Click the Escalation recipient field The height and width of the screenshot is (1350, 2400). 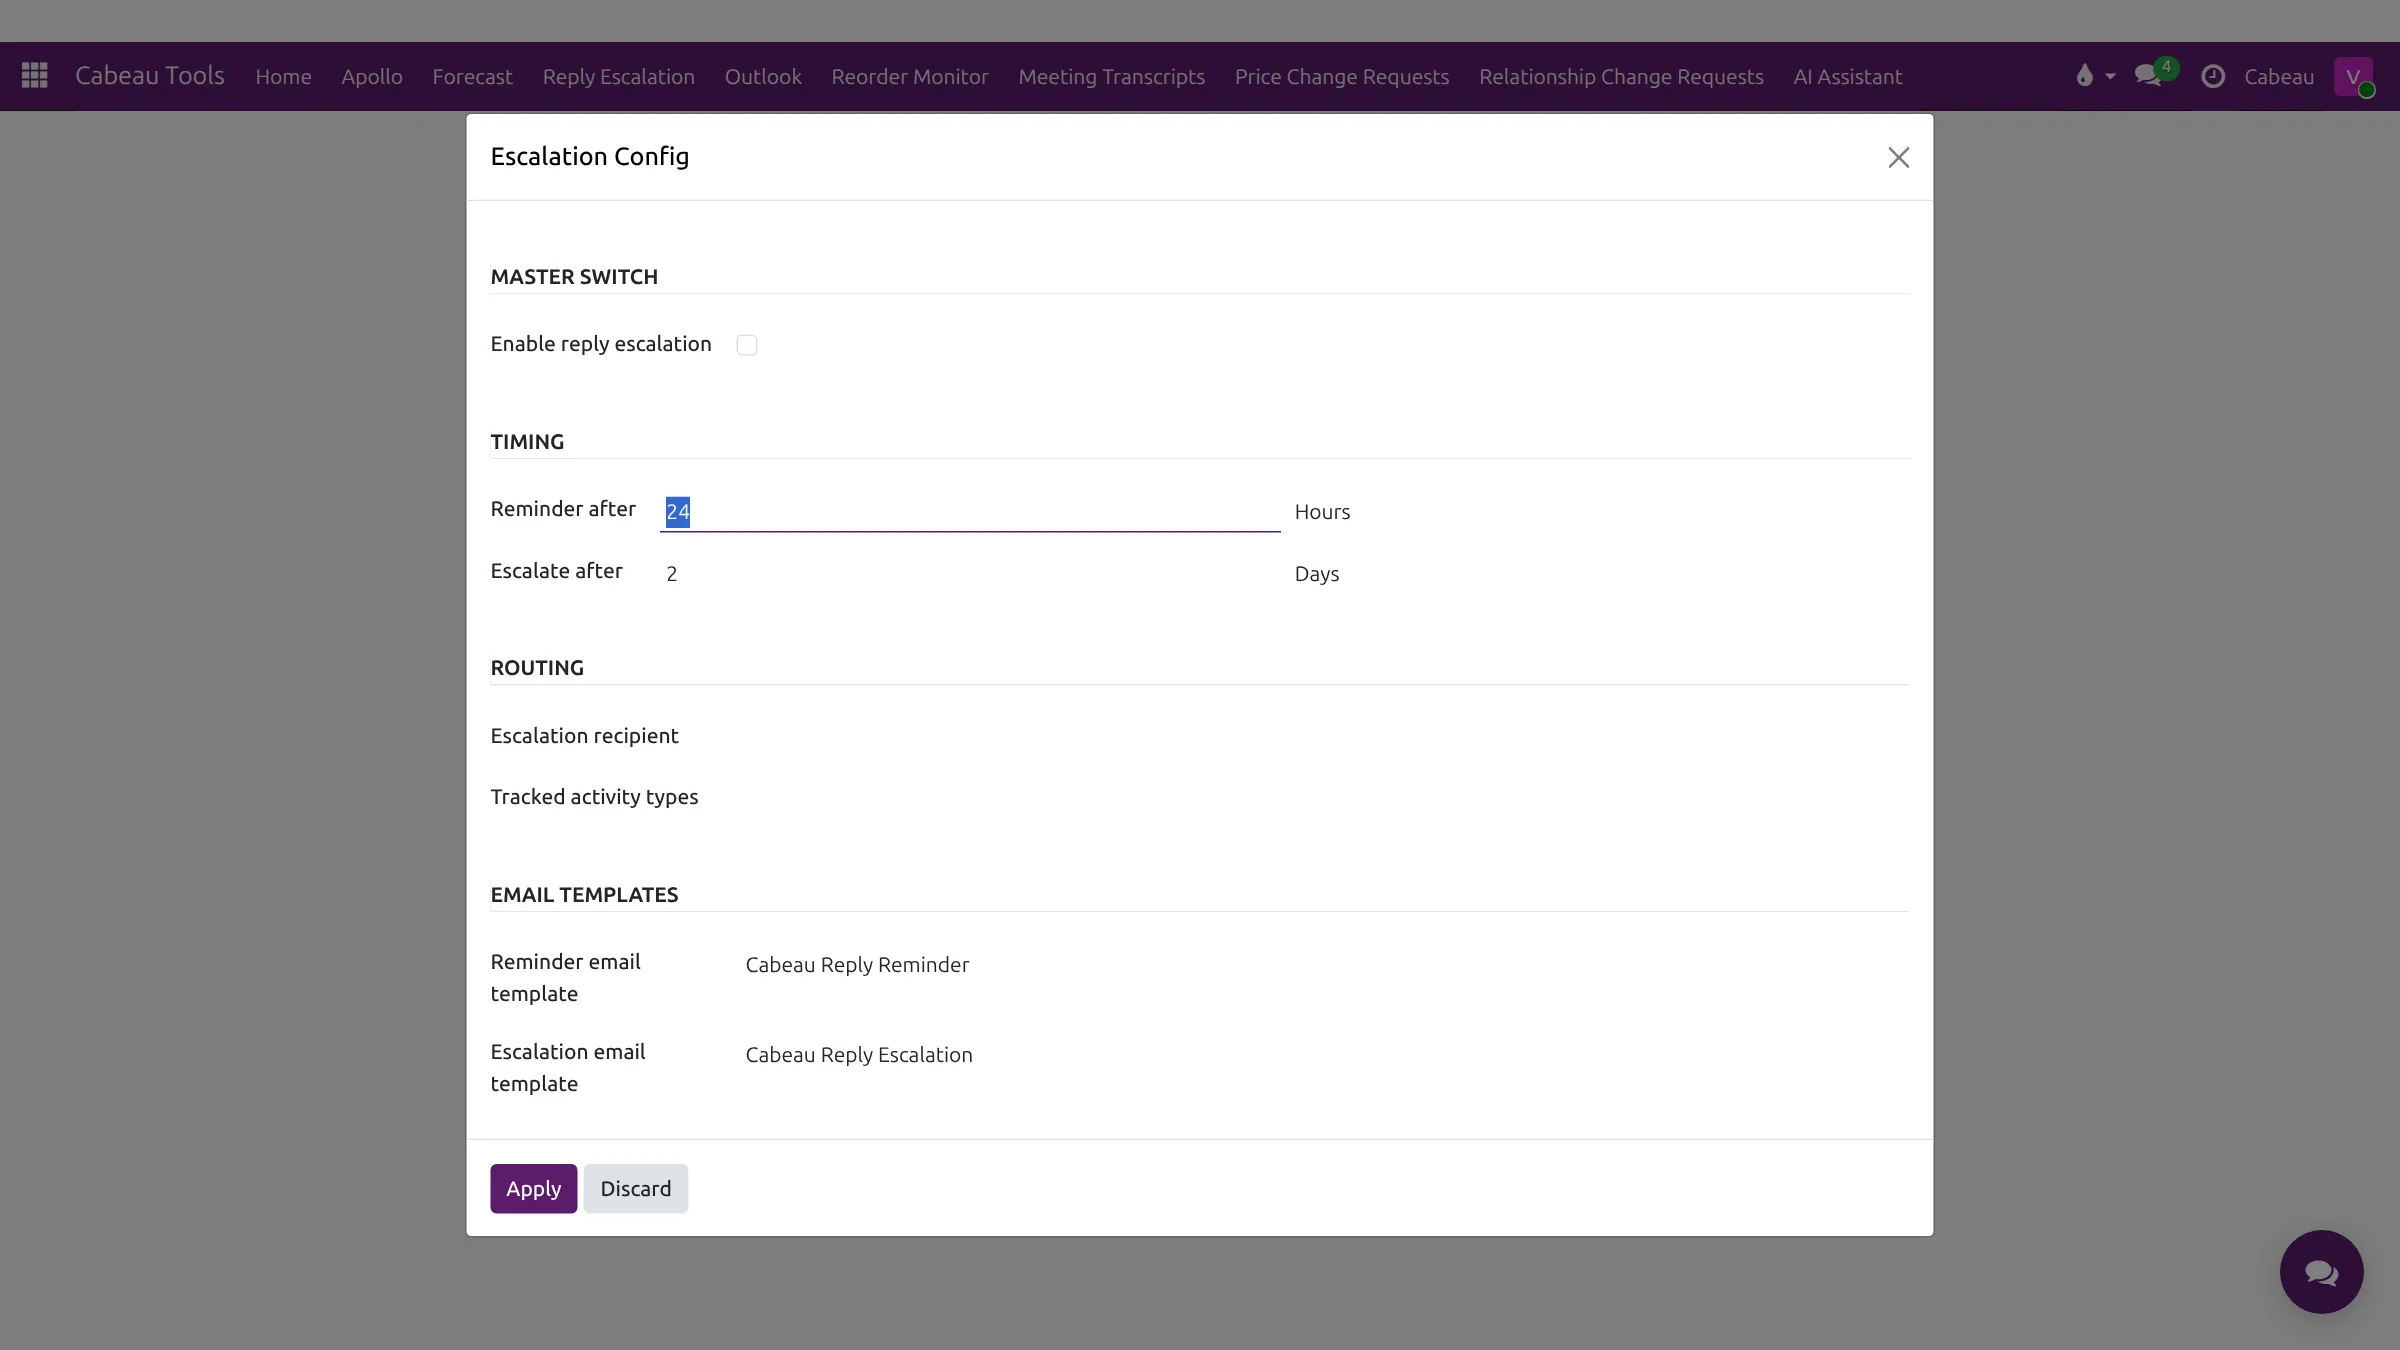click(x=1325, y=737)
